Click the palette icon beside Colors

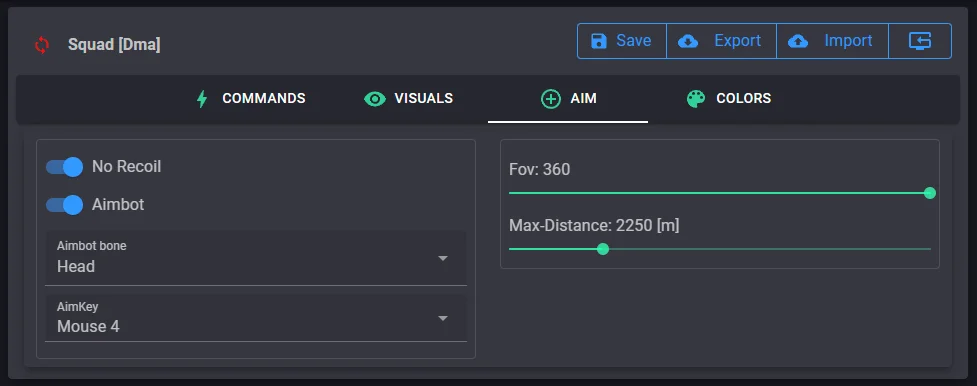(695, 99)
